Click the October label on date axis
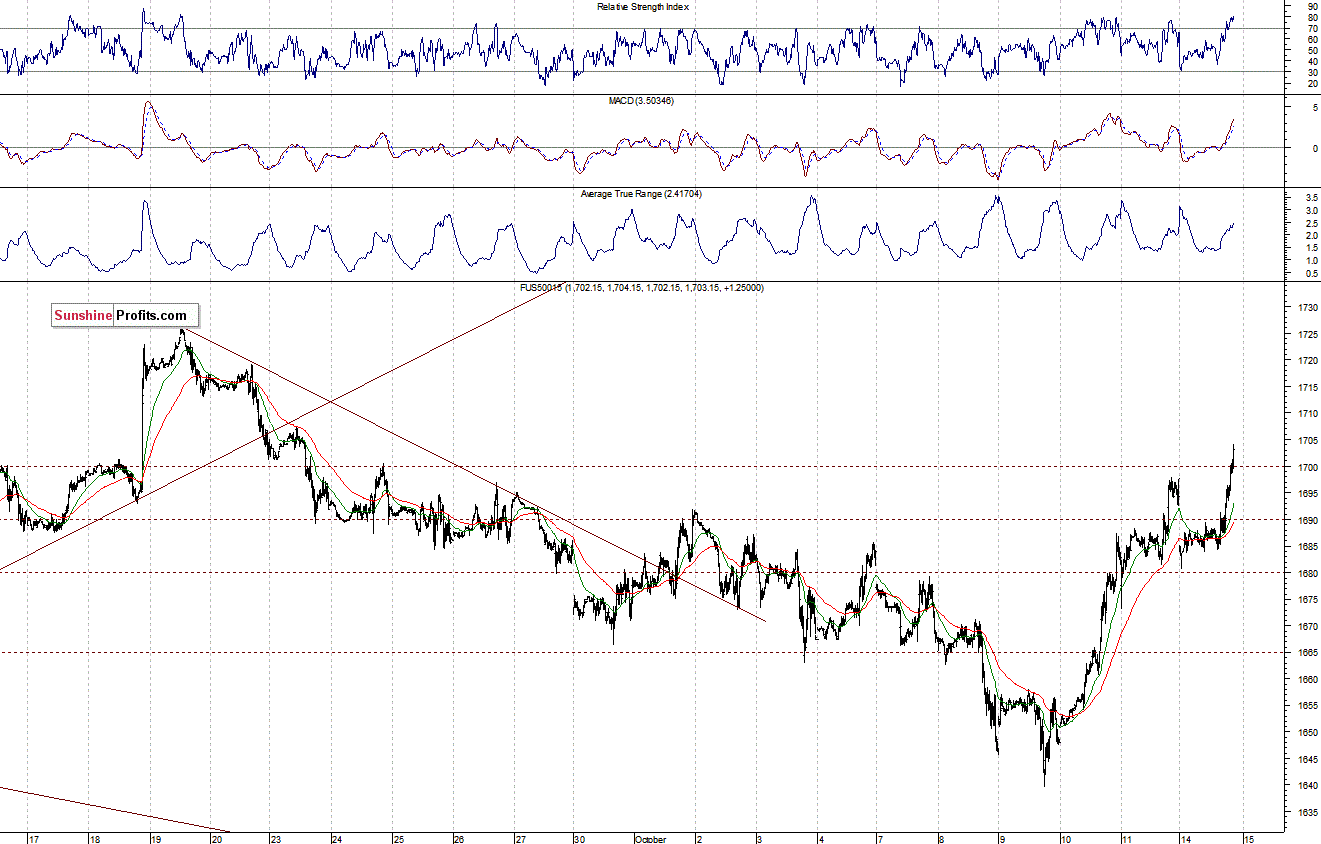Image resolution: width=1321 pixels, height=844 pixels. (x=650, y=839)
